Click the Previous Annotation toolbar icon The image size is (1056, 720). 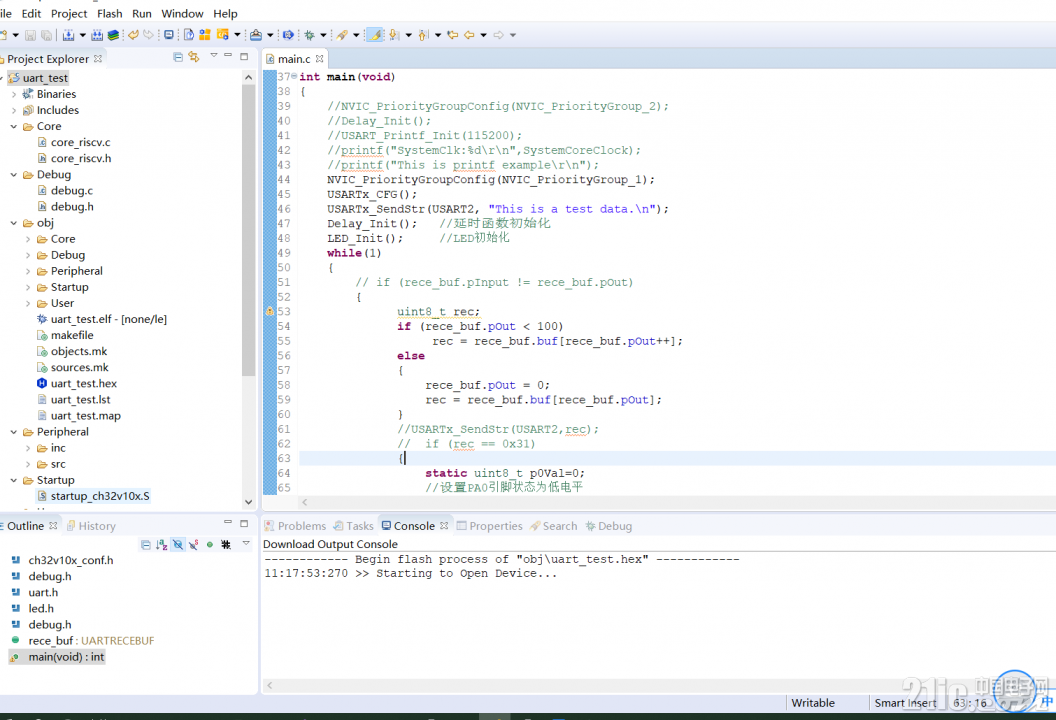[423, 35]
